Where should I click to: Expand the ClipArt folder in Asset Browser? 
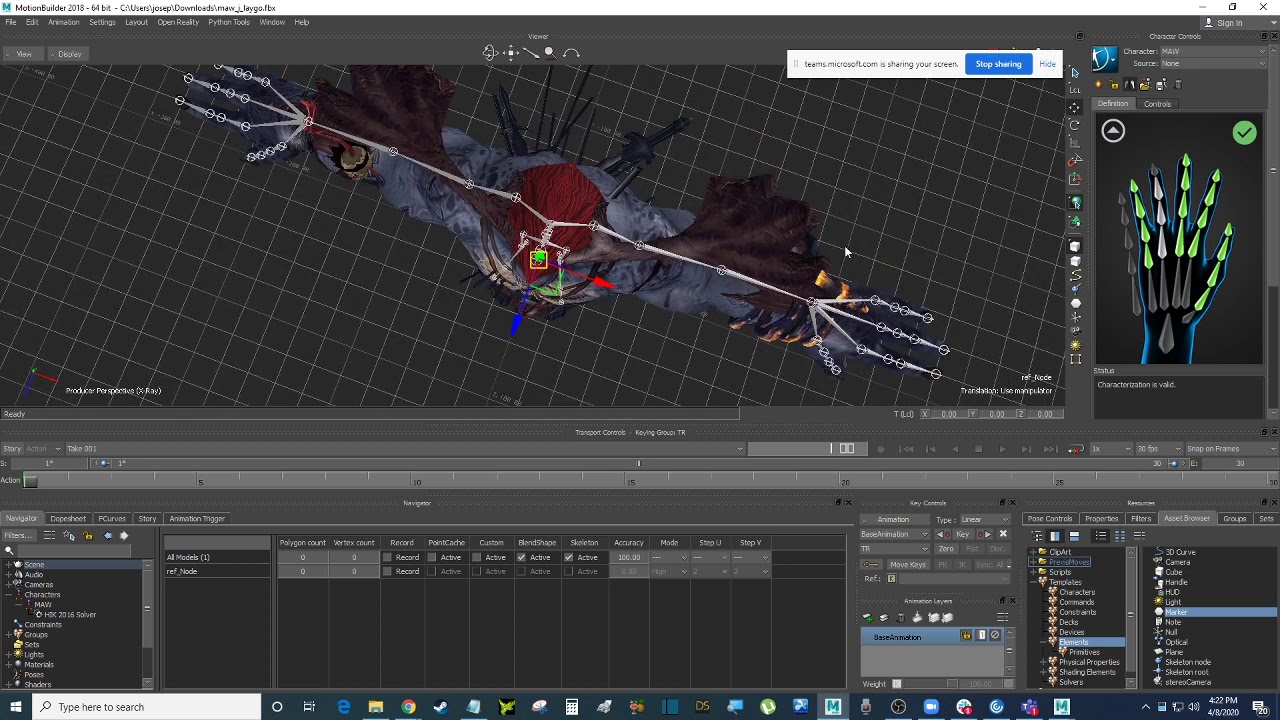pos(1033,552)
